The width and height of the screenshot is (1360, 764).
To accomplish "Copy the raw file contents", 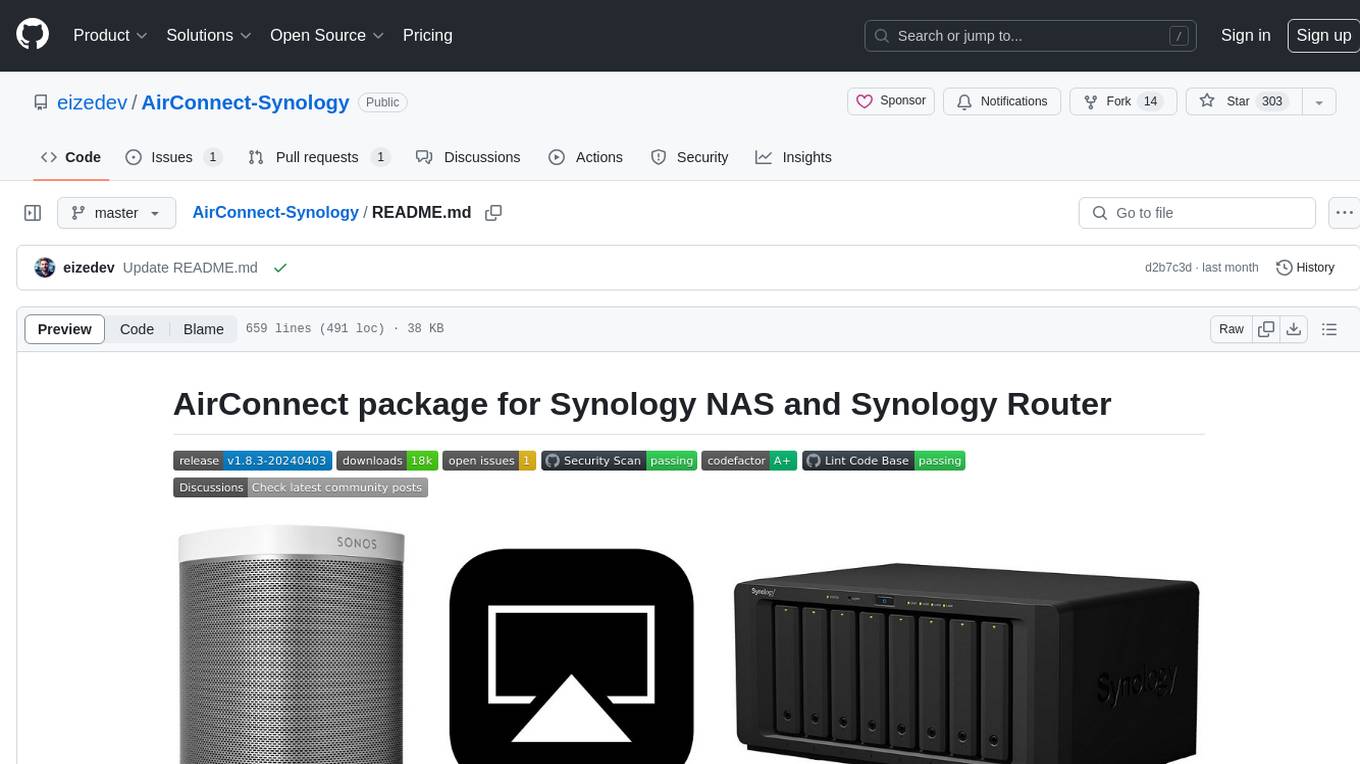I will coord(1266,329).
